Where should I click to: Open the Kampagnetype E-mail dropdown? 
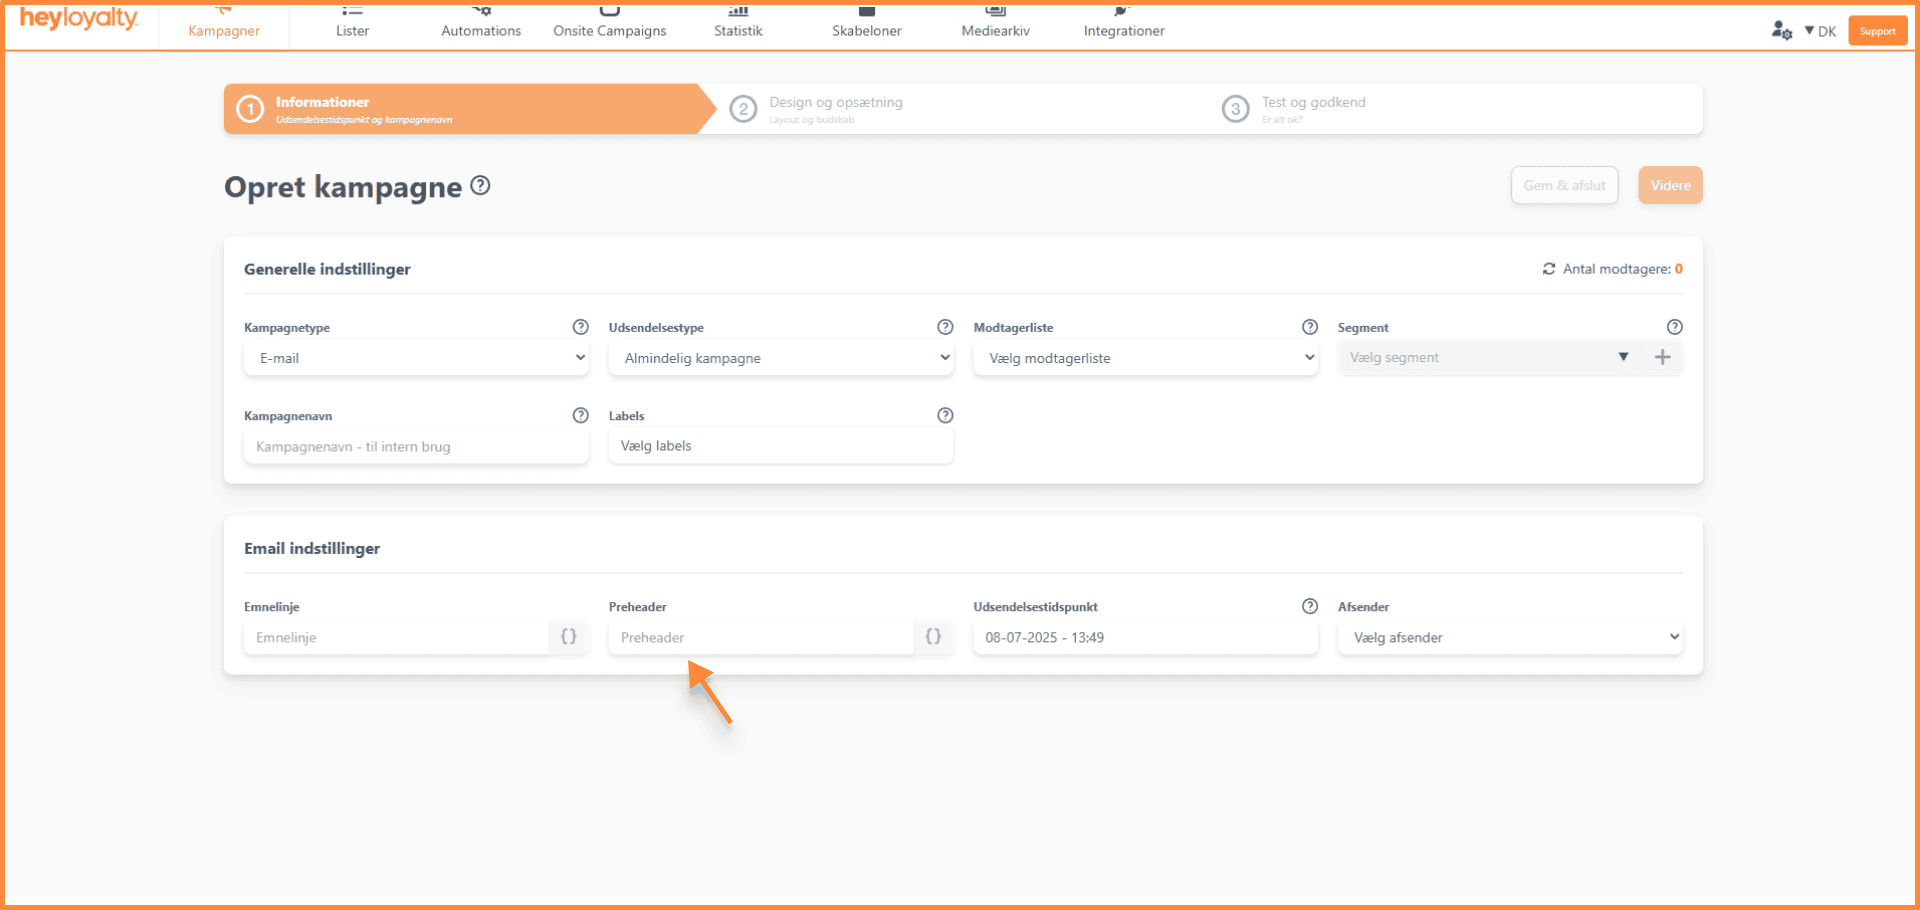pos(416,358)
